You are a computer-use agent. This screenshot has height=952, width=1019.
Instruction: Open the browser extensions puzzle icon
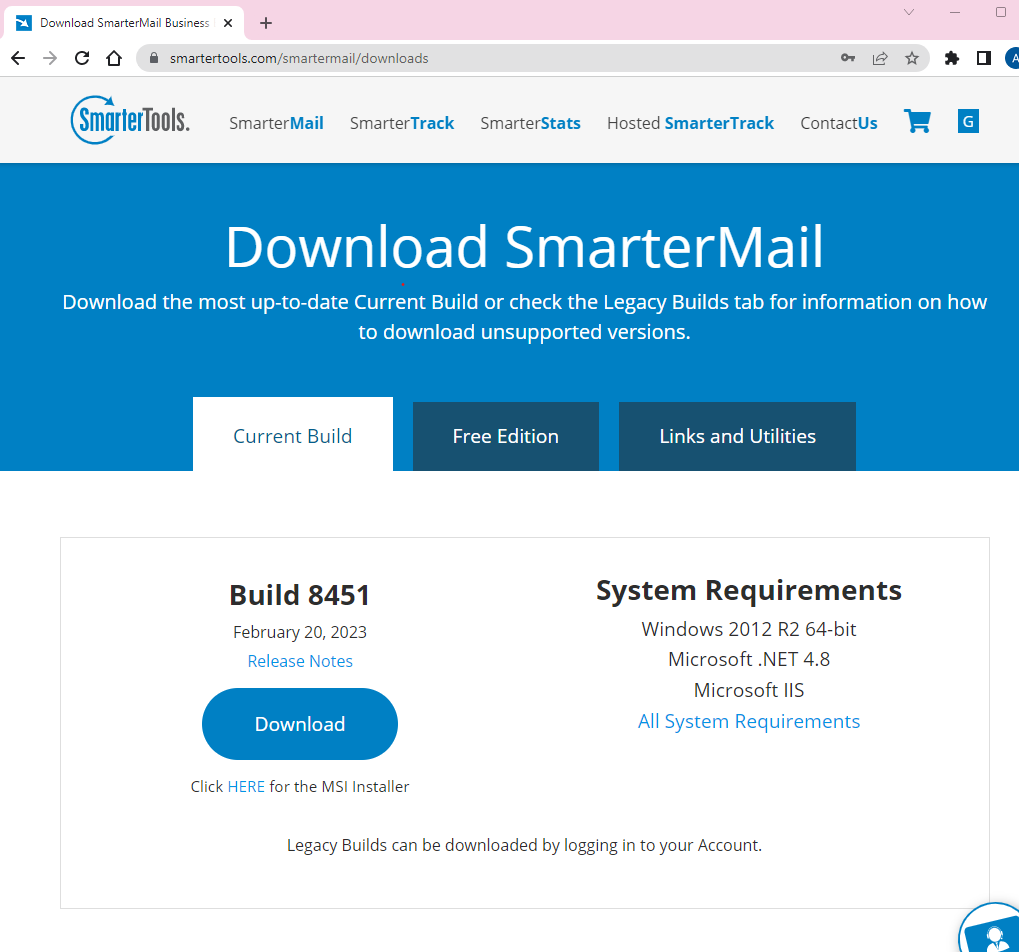(x=951, y=58)
